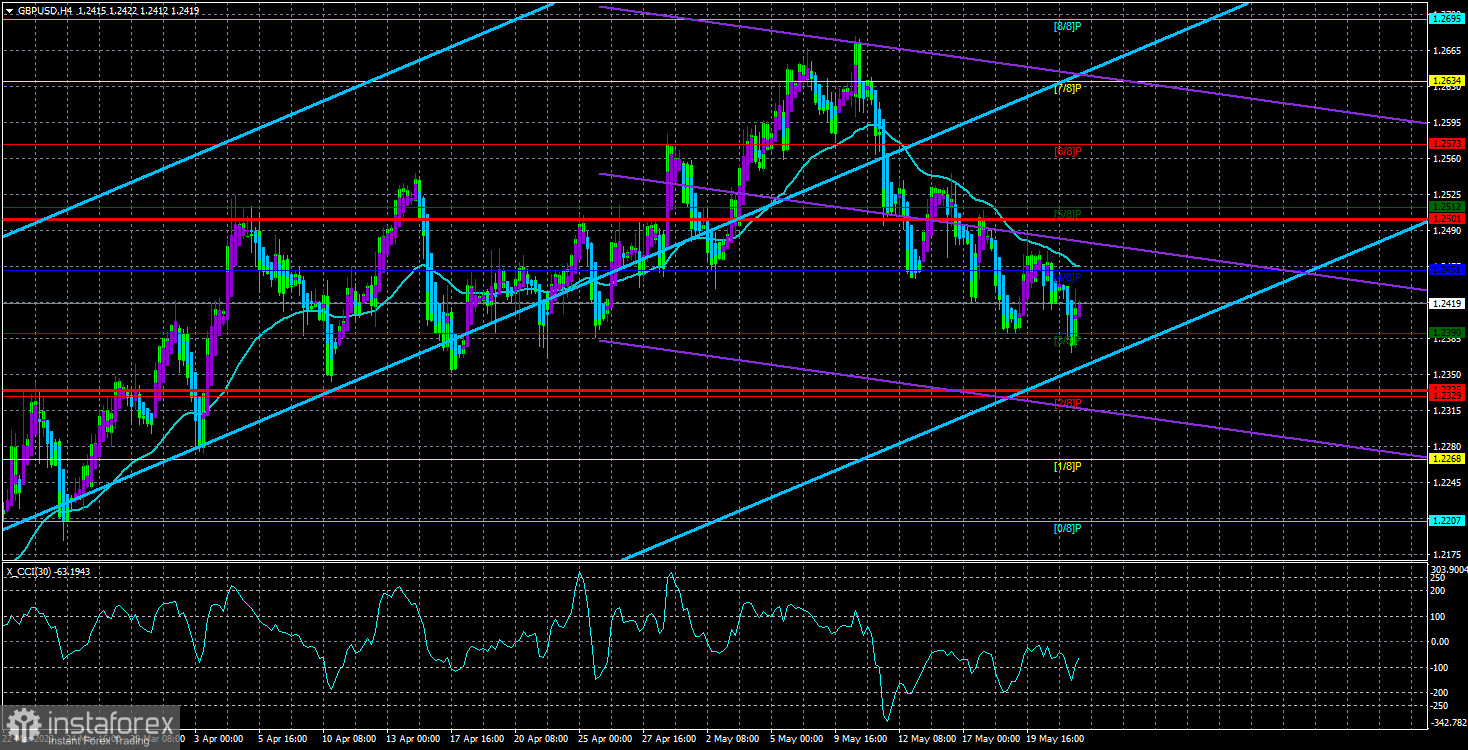Select the red [2/8]P level label
1468x750 pixels.
click(x=1066, y=403)
